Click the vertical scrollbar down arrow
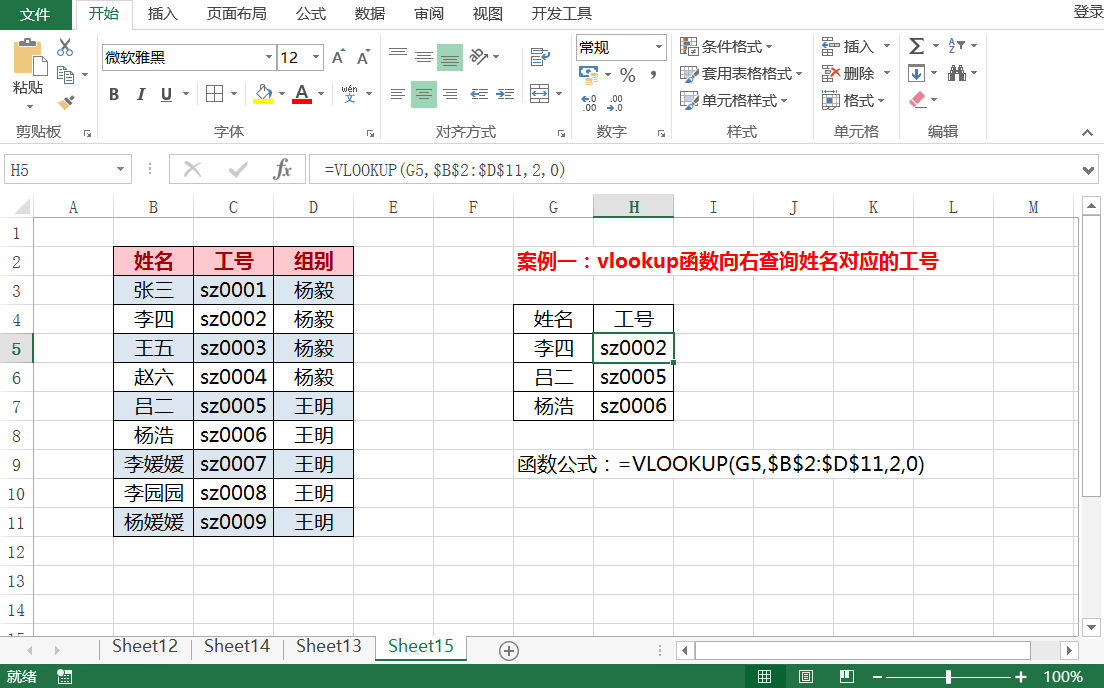Screen dimensions: 1104x688 [1091, 627]
